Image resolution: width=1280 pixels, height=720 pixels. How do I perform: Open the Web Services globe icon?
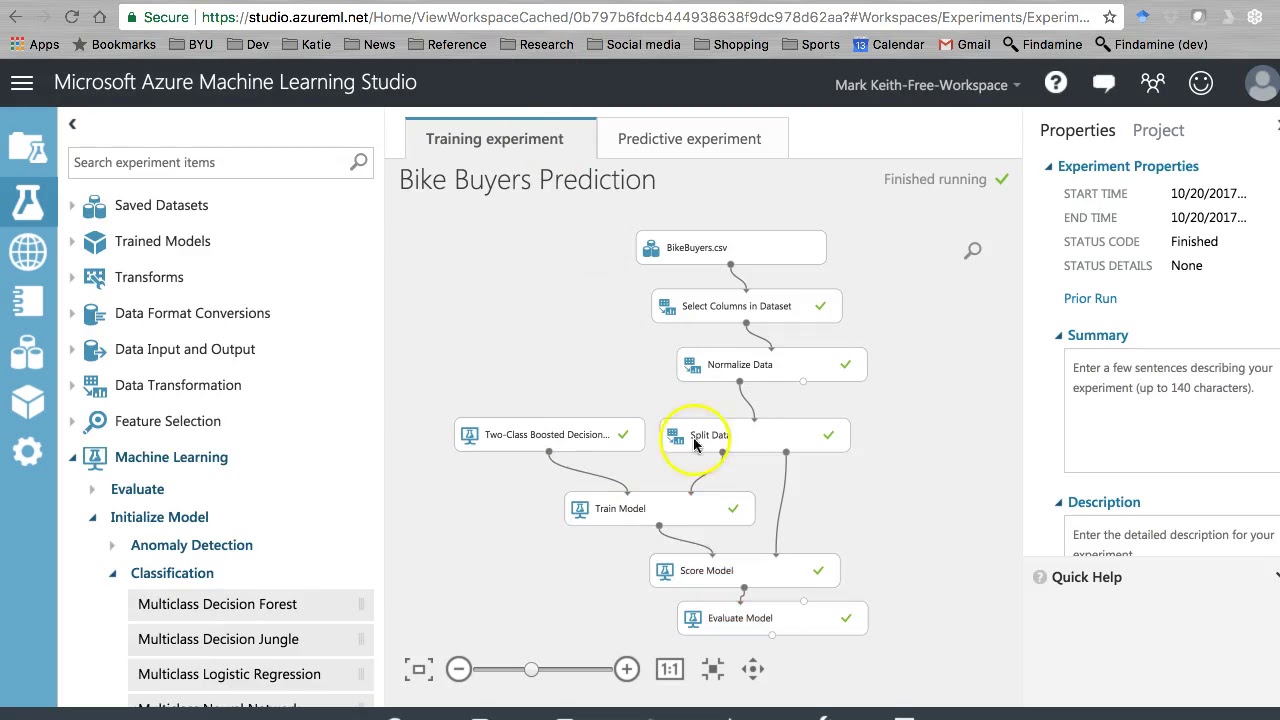tap(28, 252)
